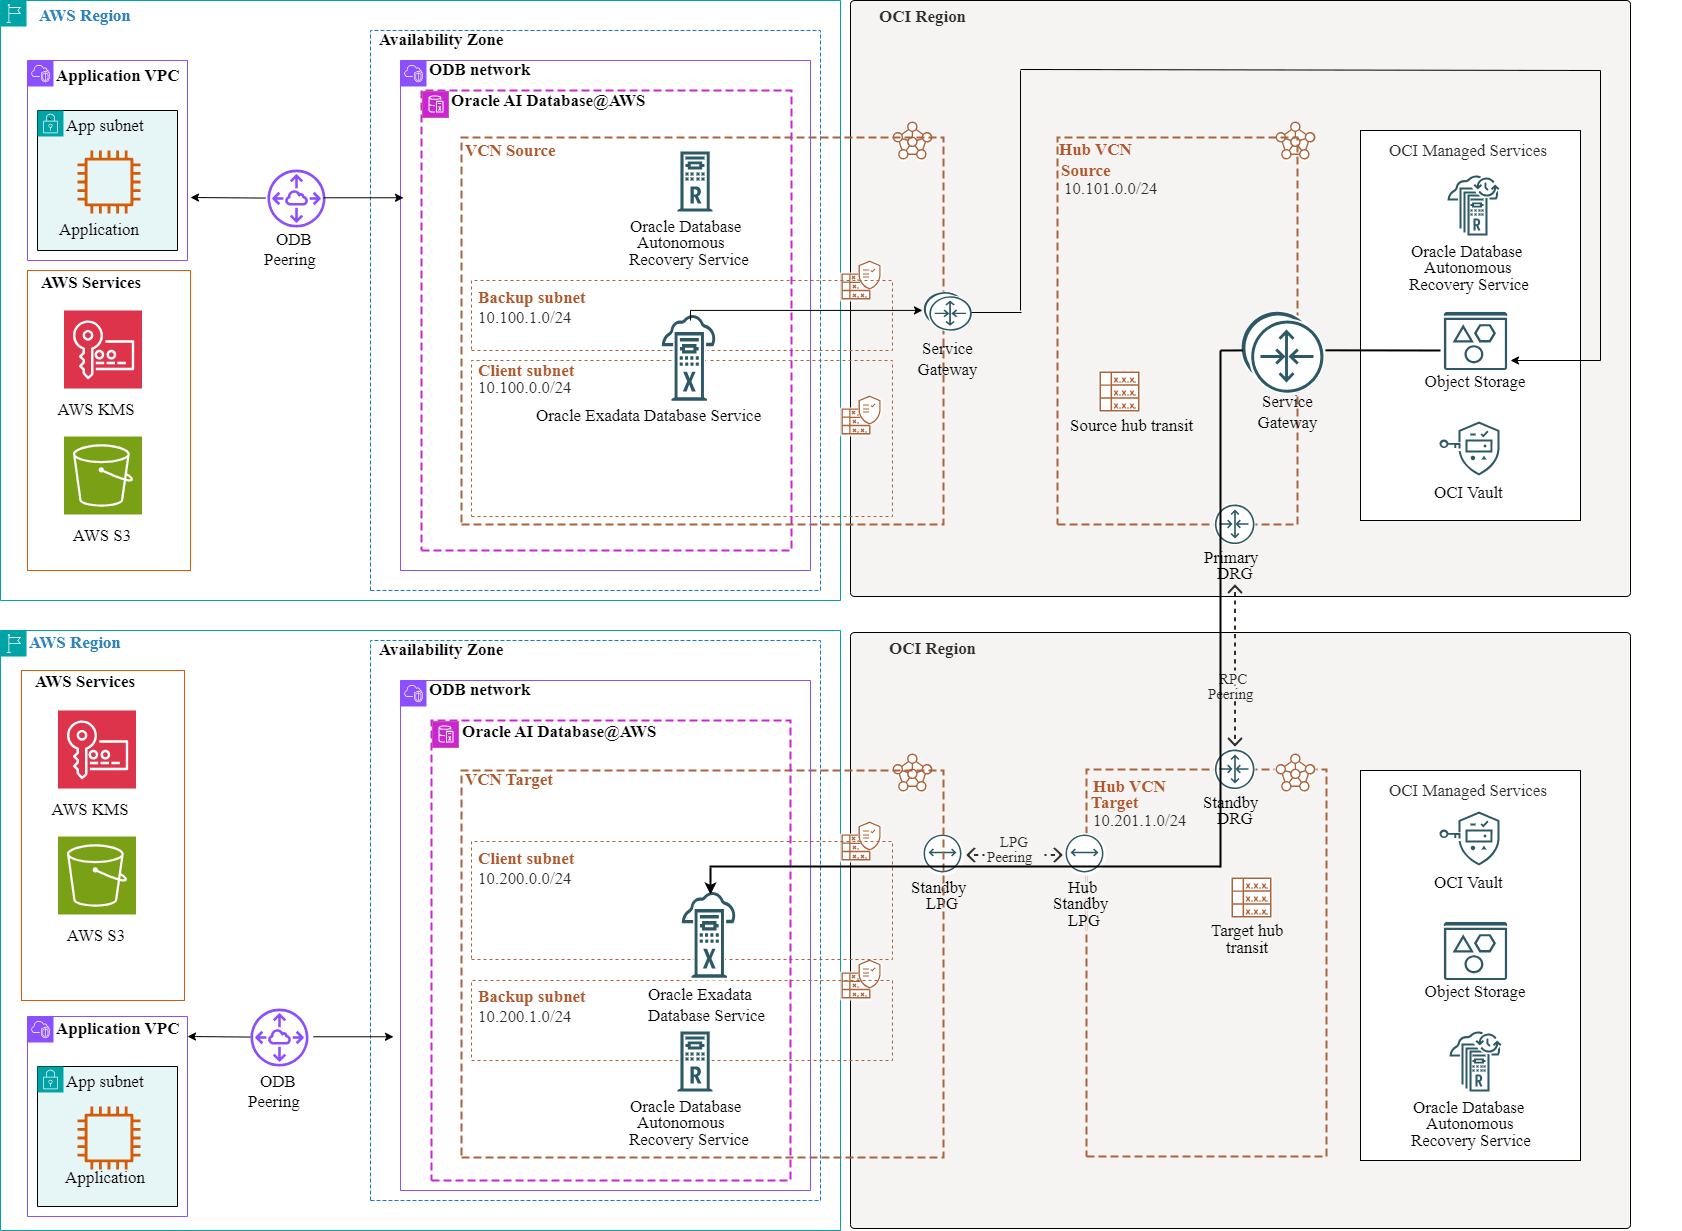The image size is (1682, 1231).
Task: Click the '10.101.0.0/24' Hub VCN CIDR
Action: (1110, 189)
